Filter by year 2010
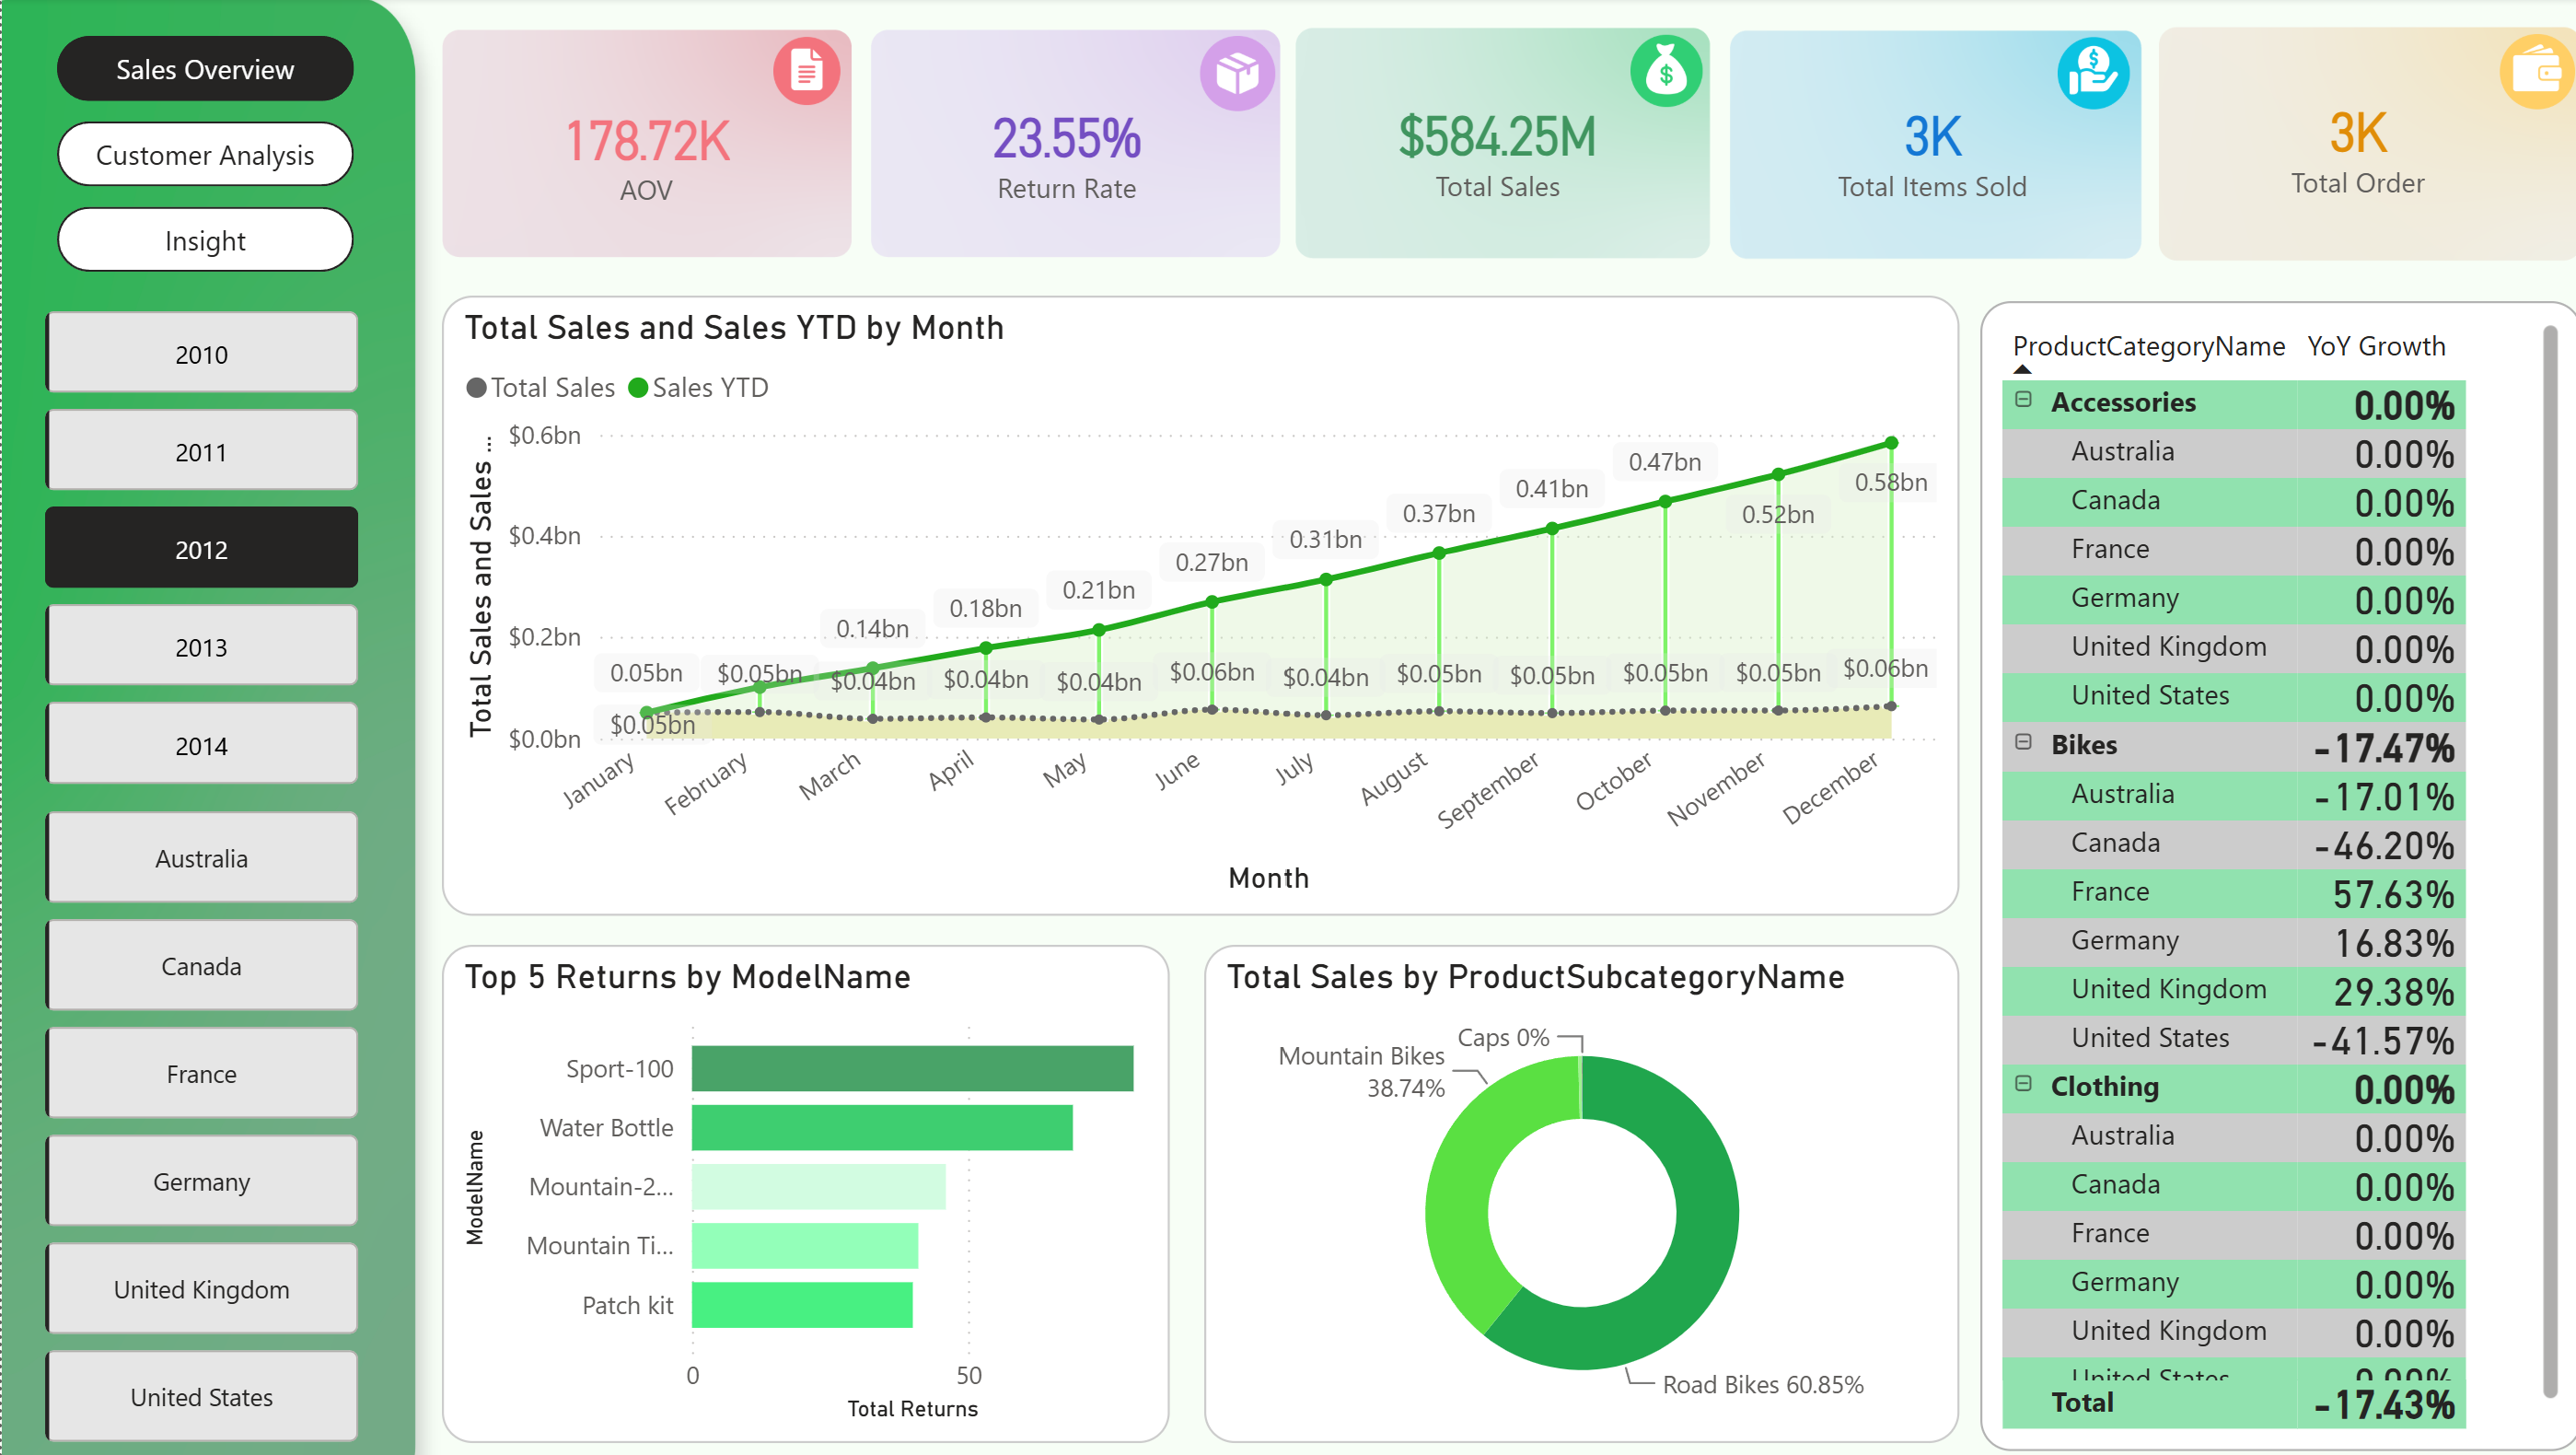Screen dimensions: 2576x1455 (x=201, y=353)
